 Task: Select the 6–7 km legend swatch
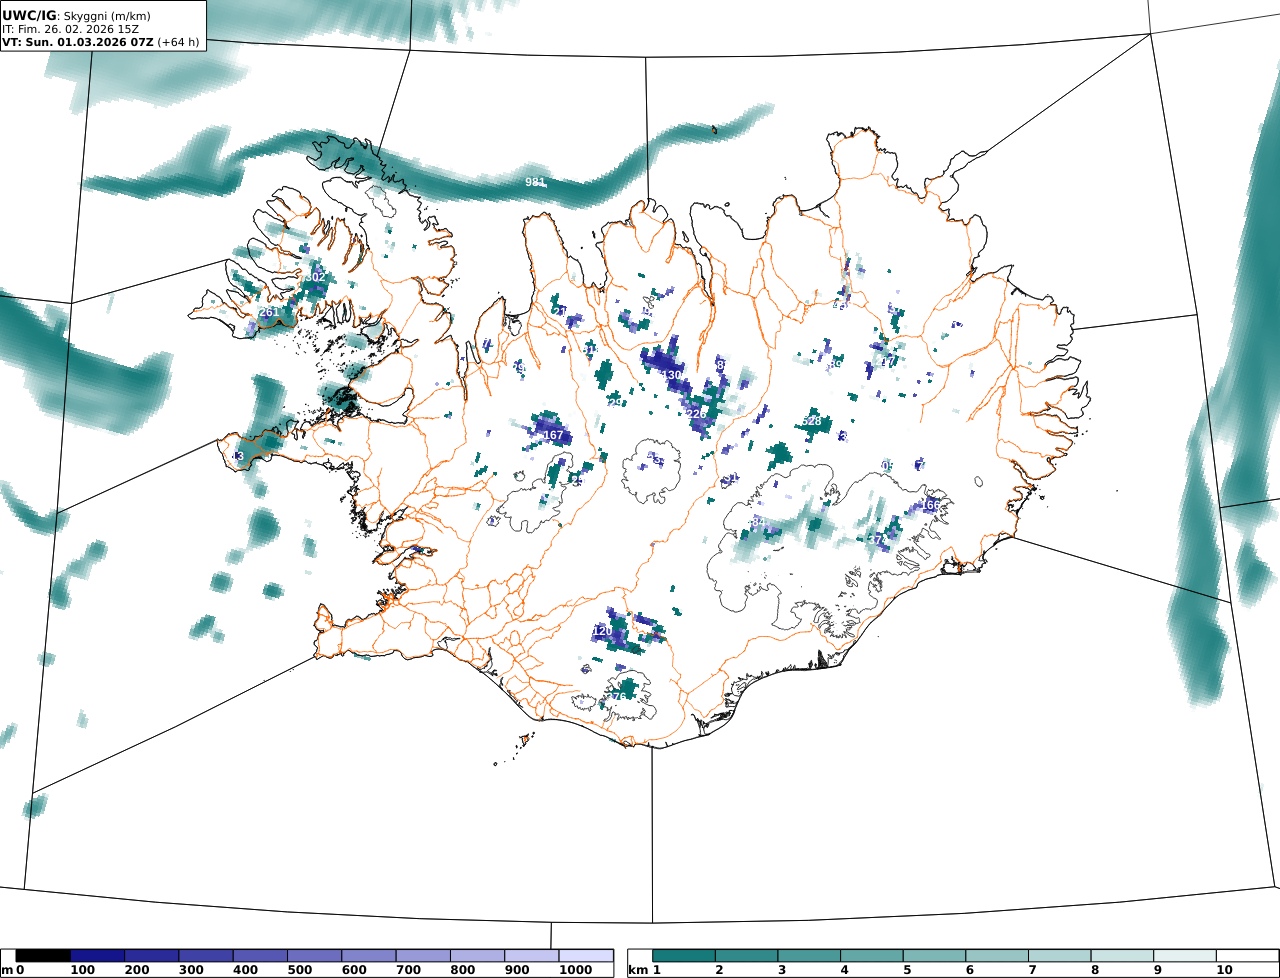click(997, 956)
